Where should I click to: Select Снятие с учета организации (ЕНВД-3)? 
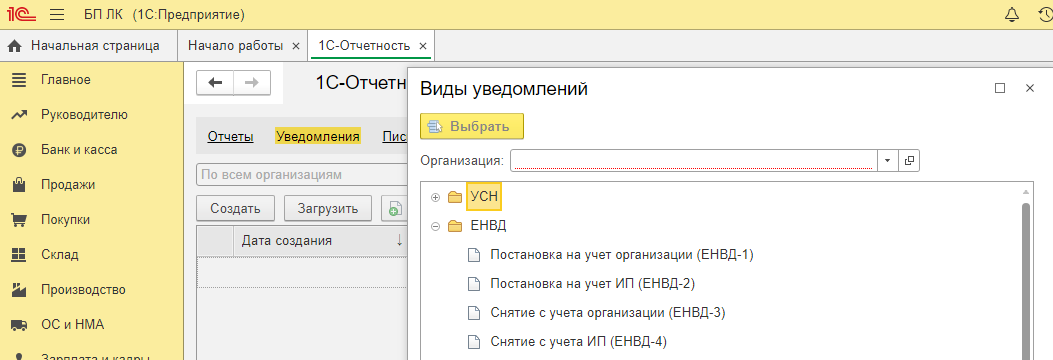click(608, 312)
